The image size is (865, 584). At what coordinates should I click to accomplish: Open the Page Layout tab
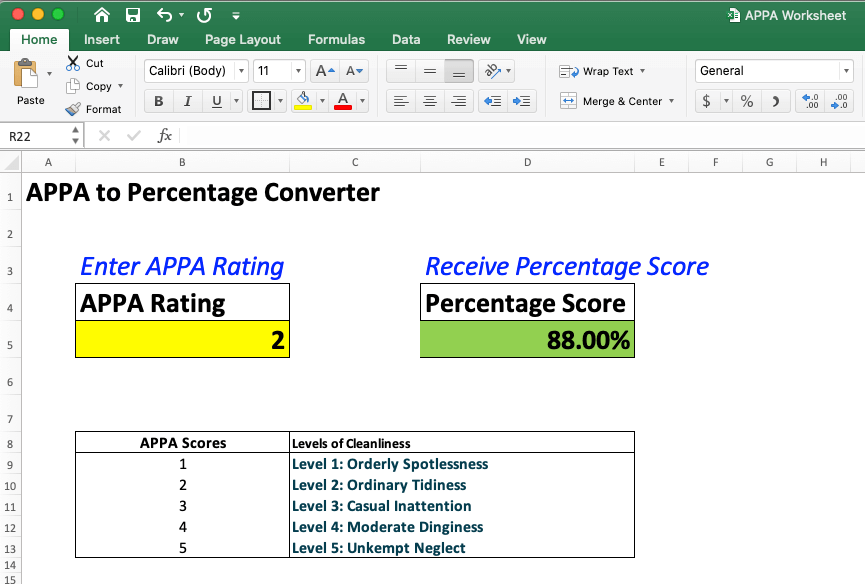[x=243, y=39]
